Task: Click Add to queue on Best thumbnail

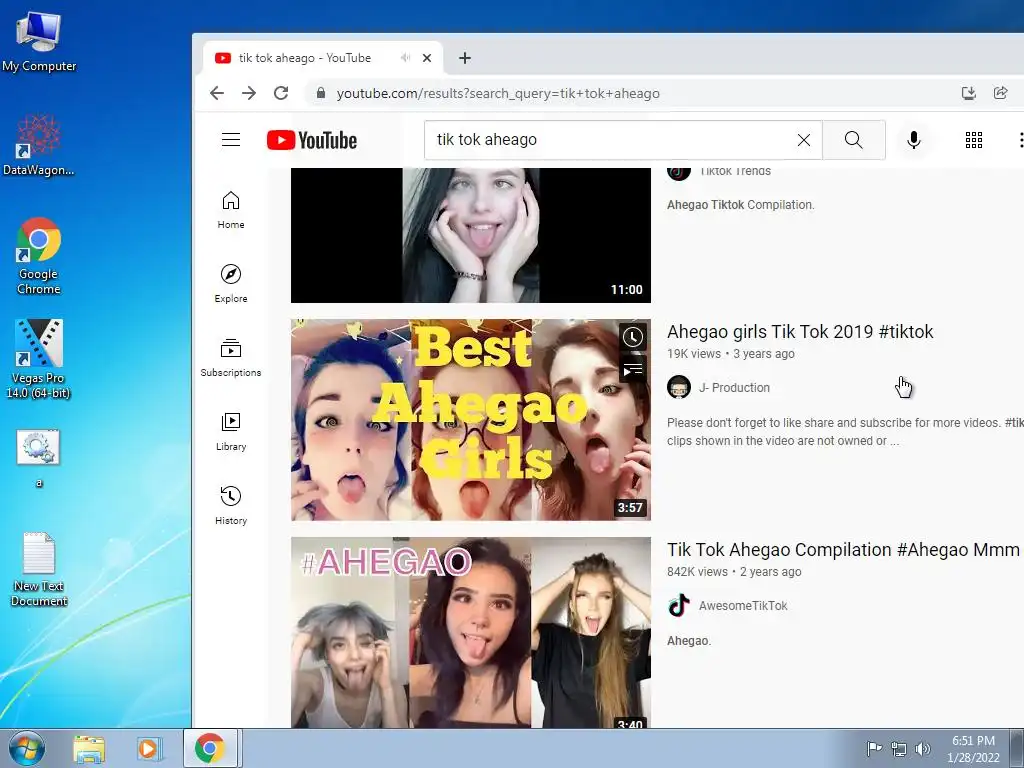Action: pyautogui.click(x=632, y=370)
